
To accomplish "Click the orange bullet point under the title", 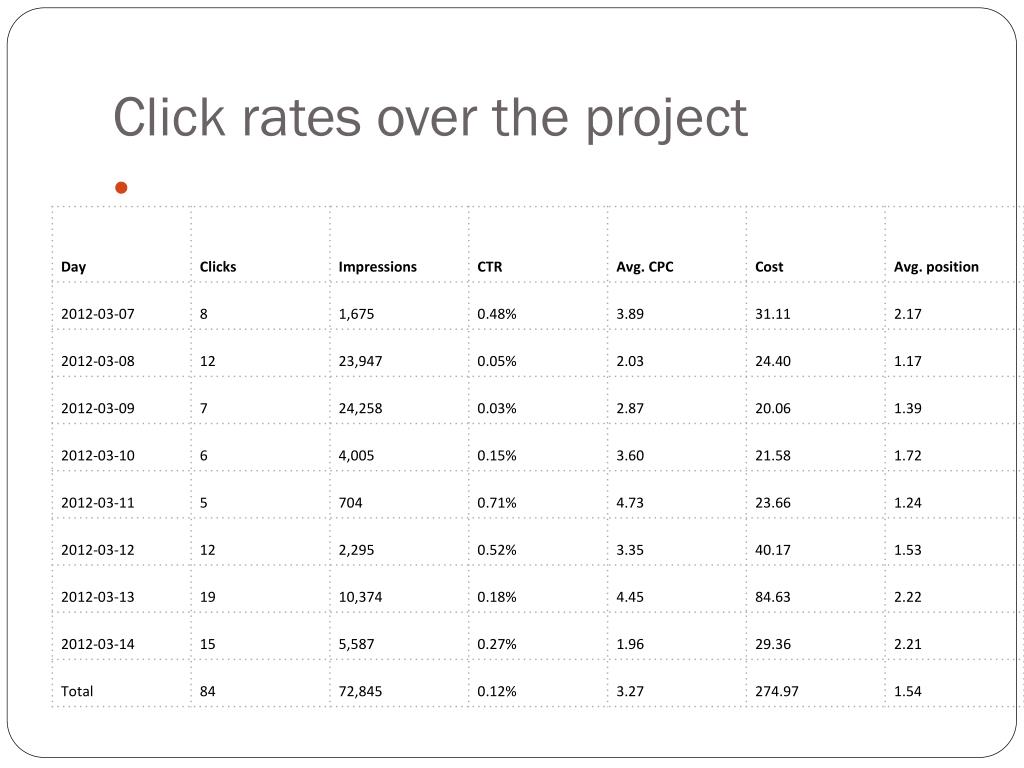I will click(121, 188).
